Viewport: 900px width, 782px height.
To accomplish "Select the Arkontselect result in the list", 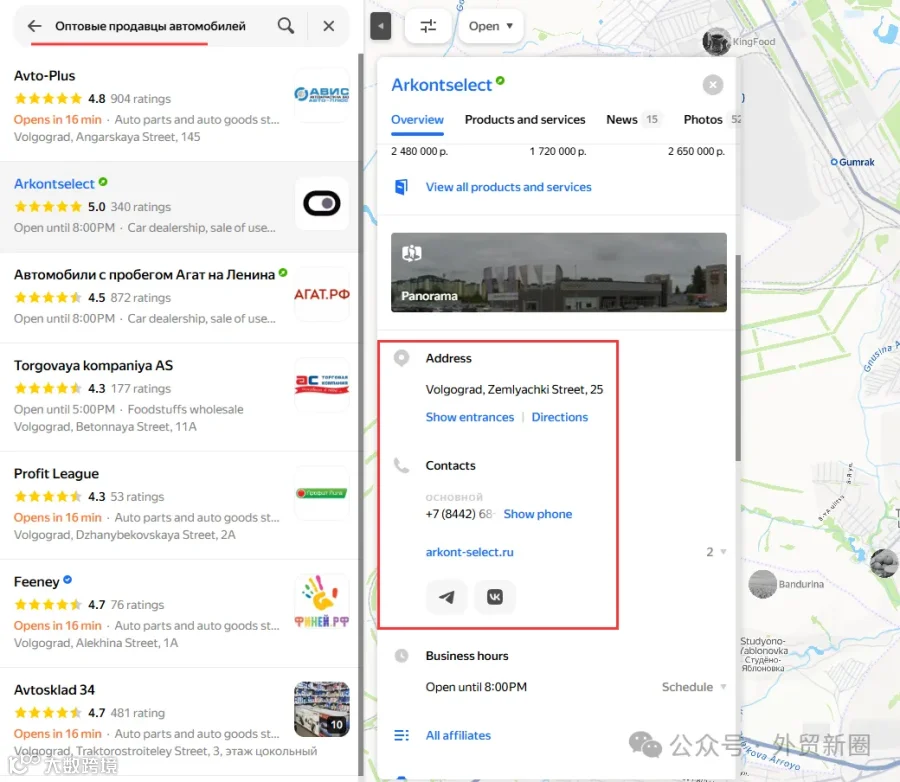I will point(179,207).
